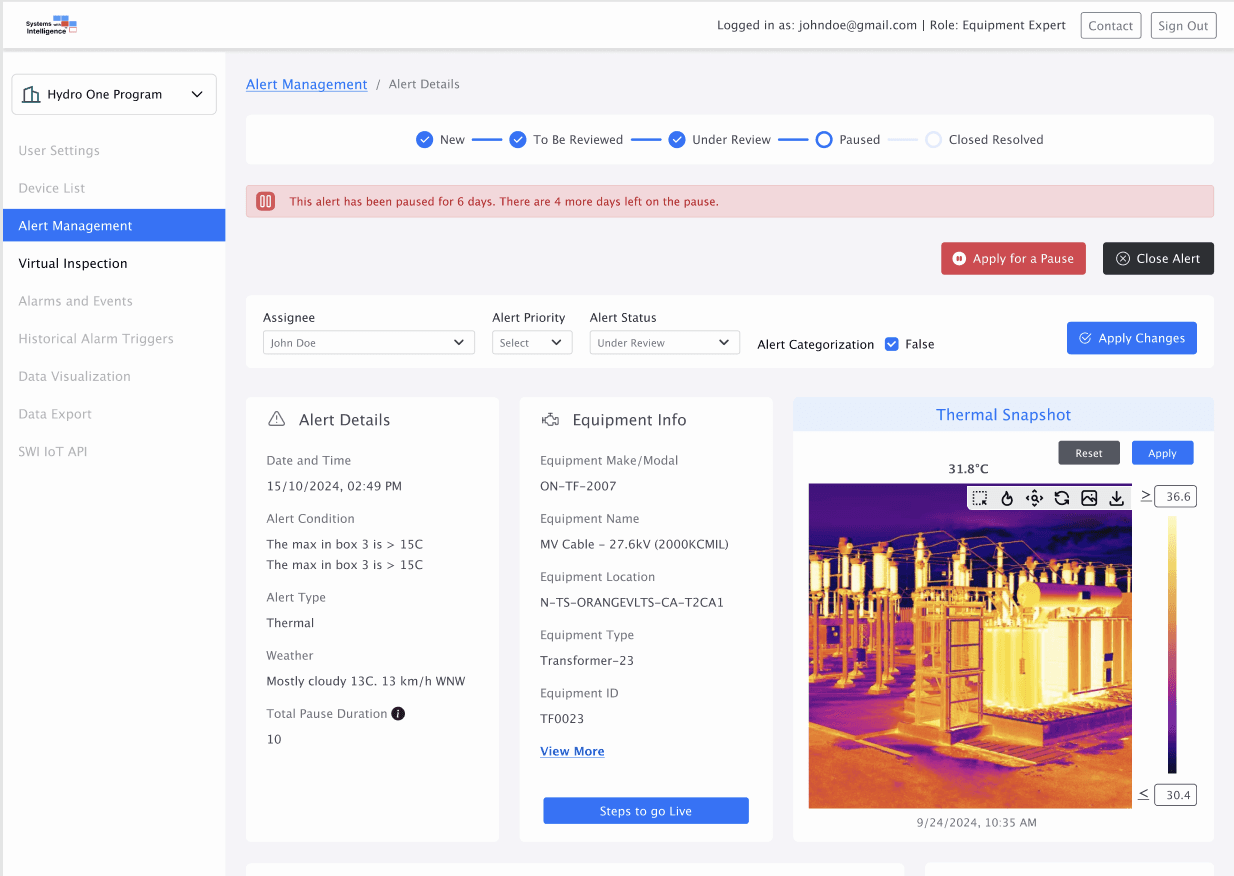Viewport: 1234px width, 876px height.
Task: Select Alert Management sidebar item
Action: tap(114, 226)
